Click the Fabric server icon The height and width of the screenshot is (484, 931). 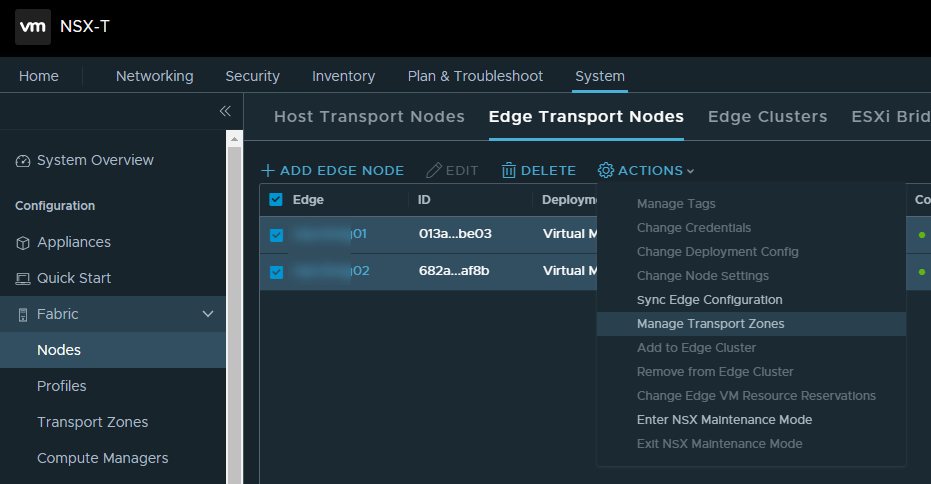pyautogui.click(x=23, y=315)
